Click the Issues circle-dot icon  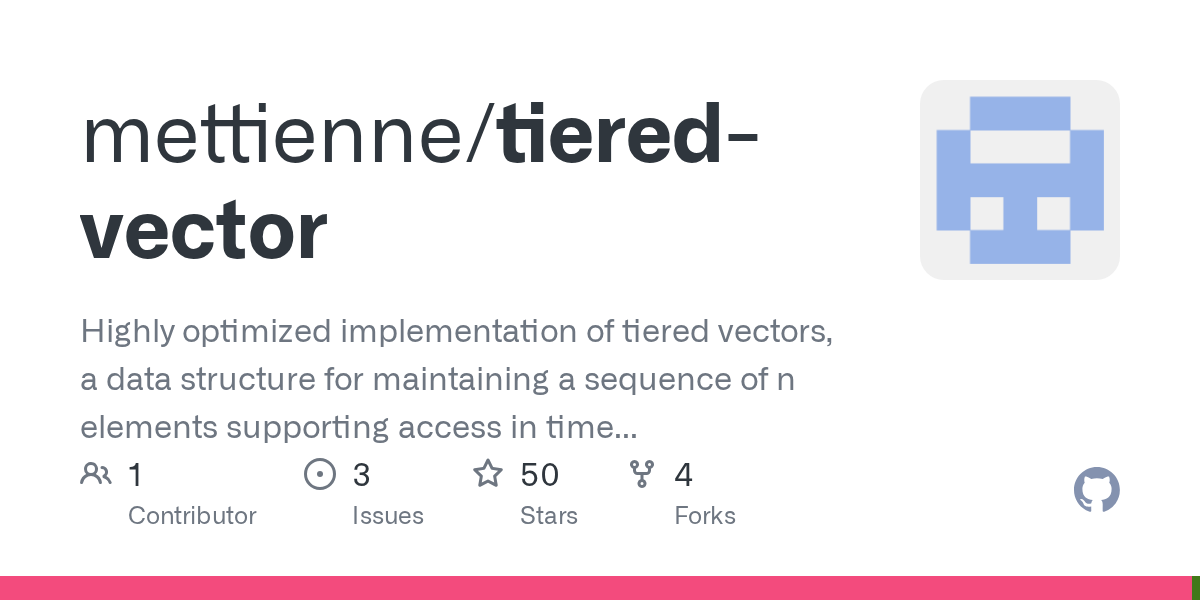319,473
